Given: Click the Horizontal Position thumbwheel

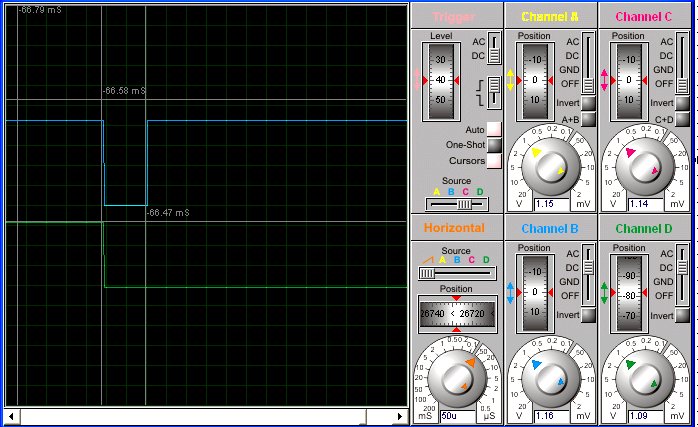Looking at the screenshot, I should [457, 313].
